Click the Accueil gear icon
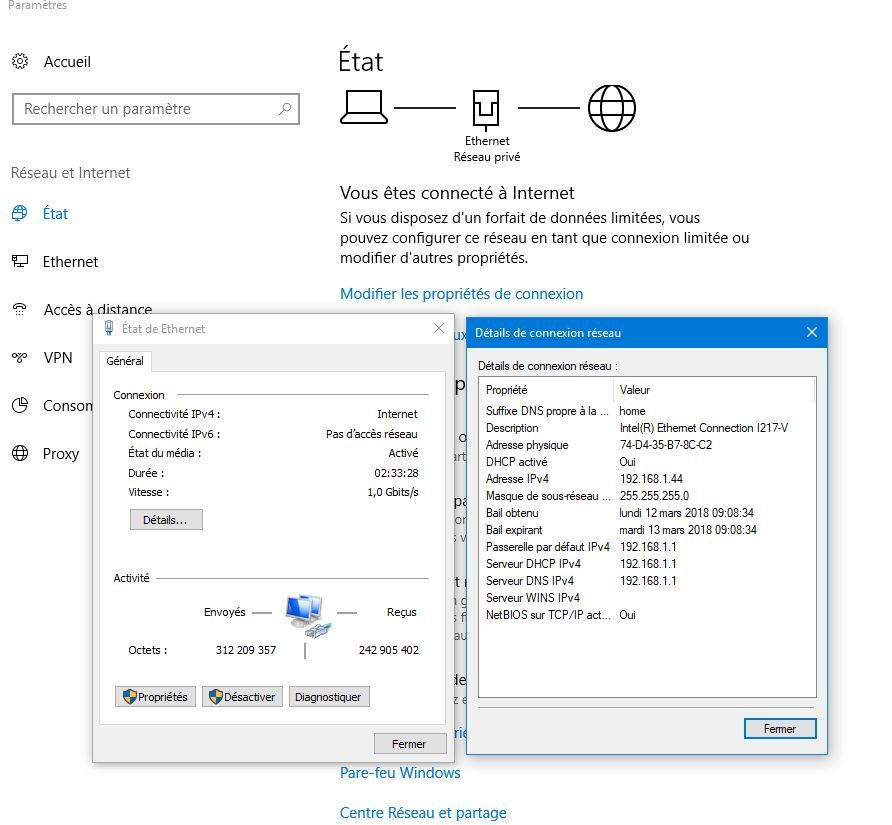Screen dimensions: 892x825 coord(20,62)
